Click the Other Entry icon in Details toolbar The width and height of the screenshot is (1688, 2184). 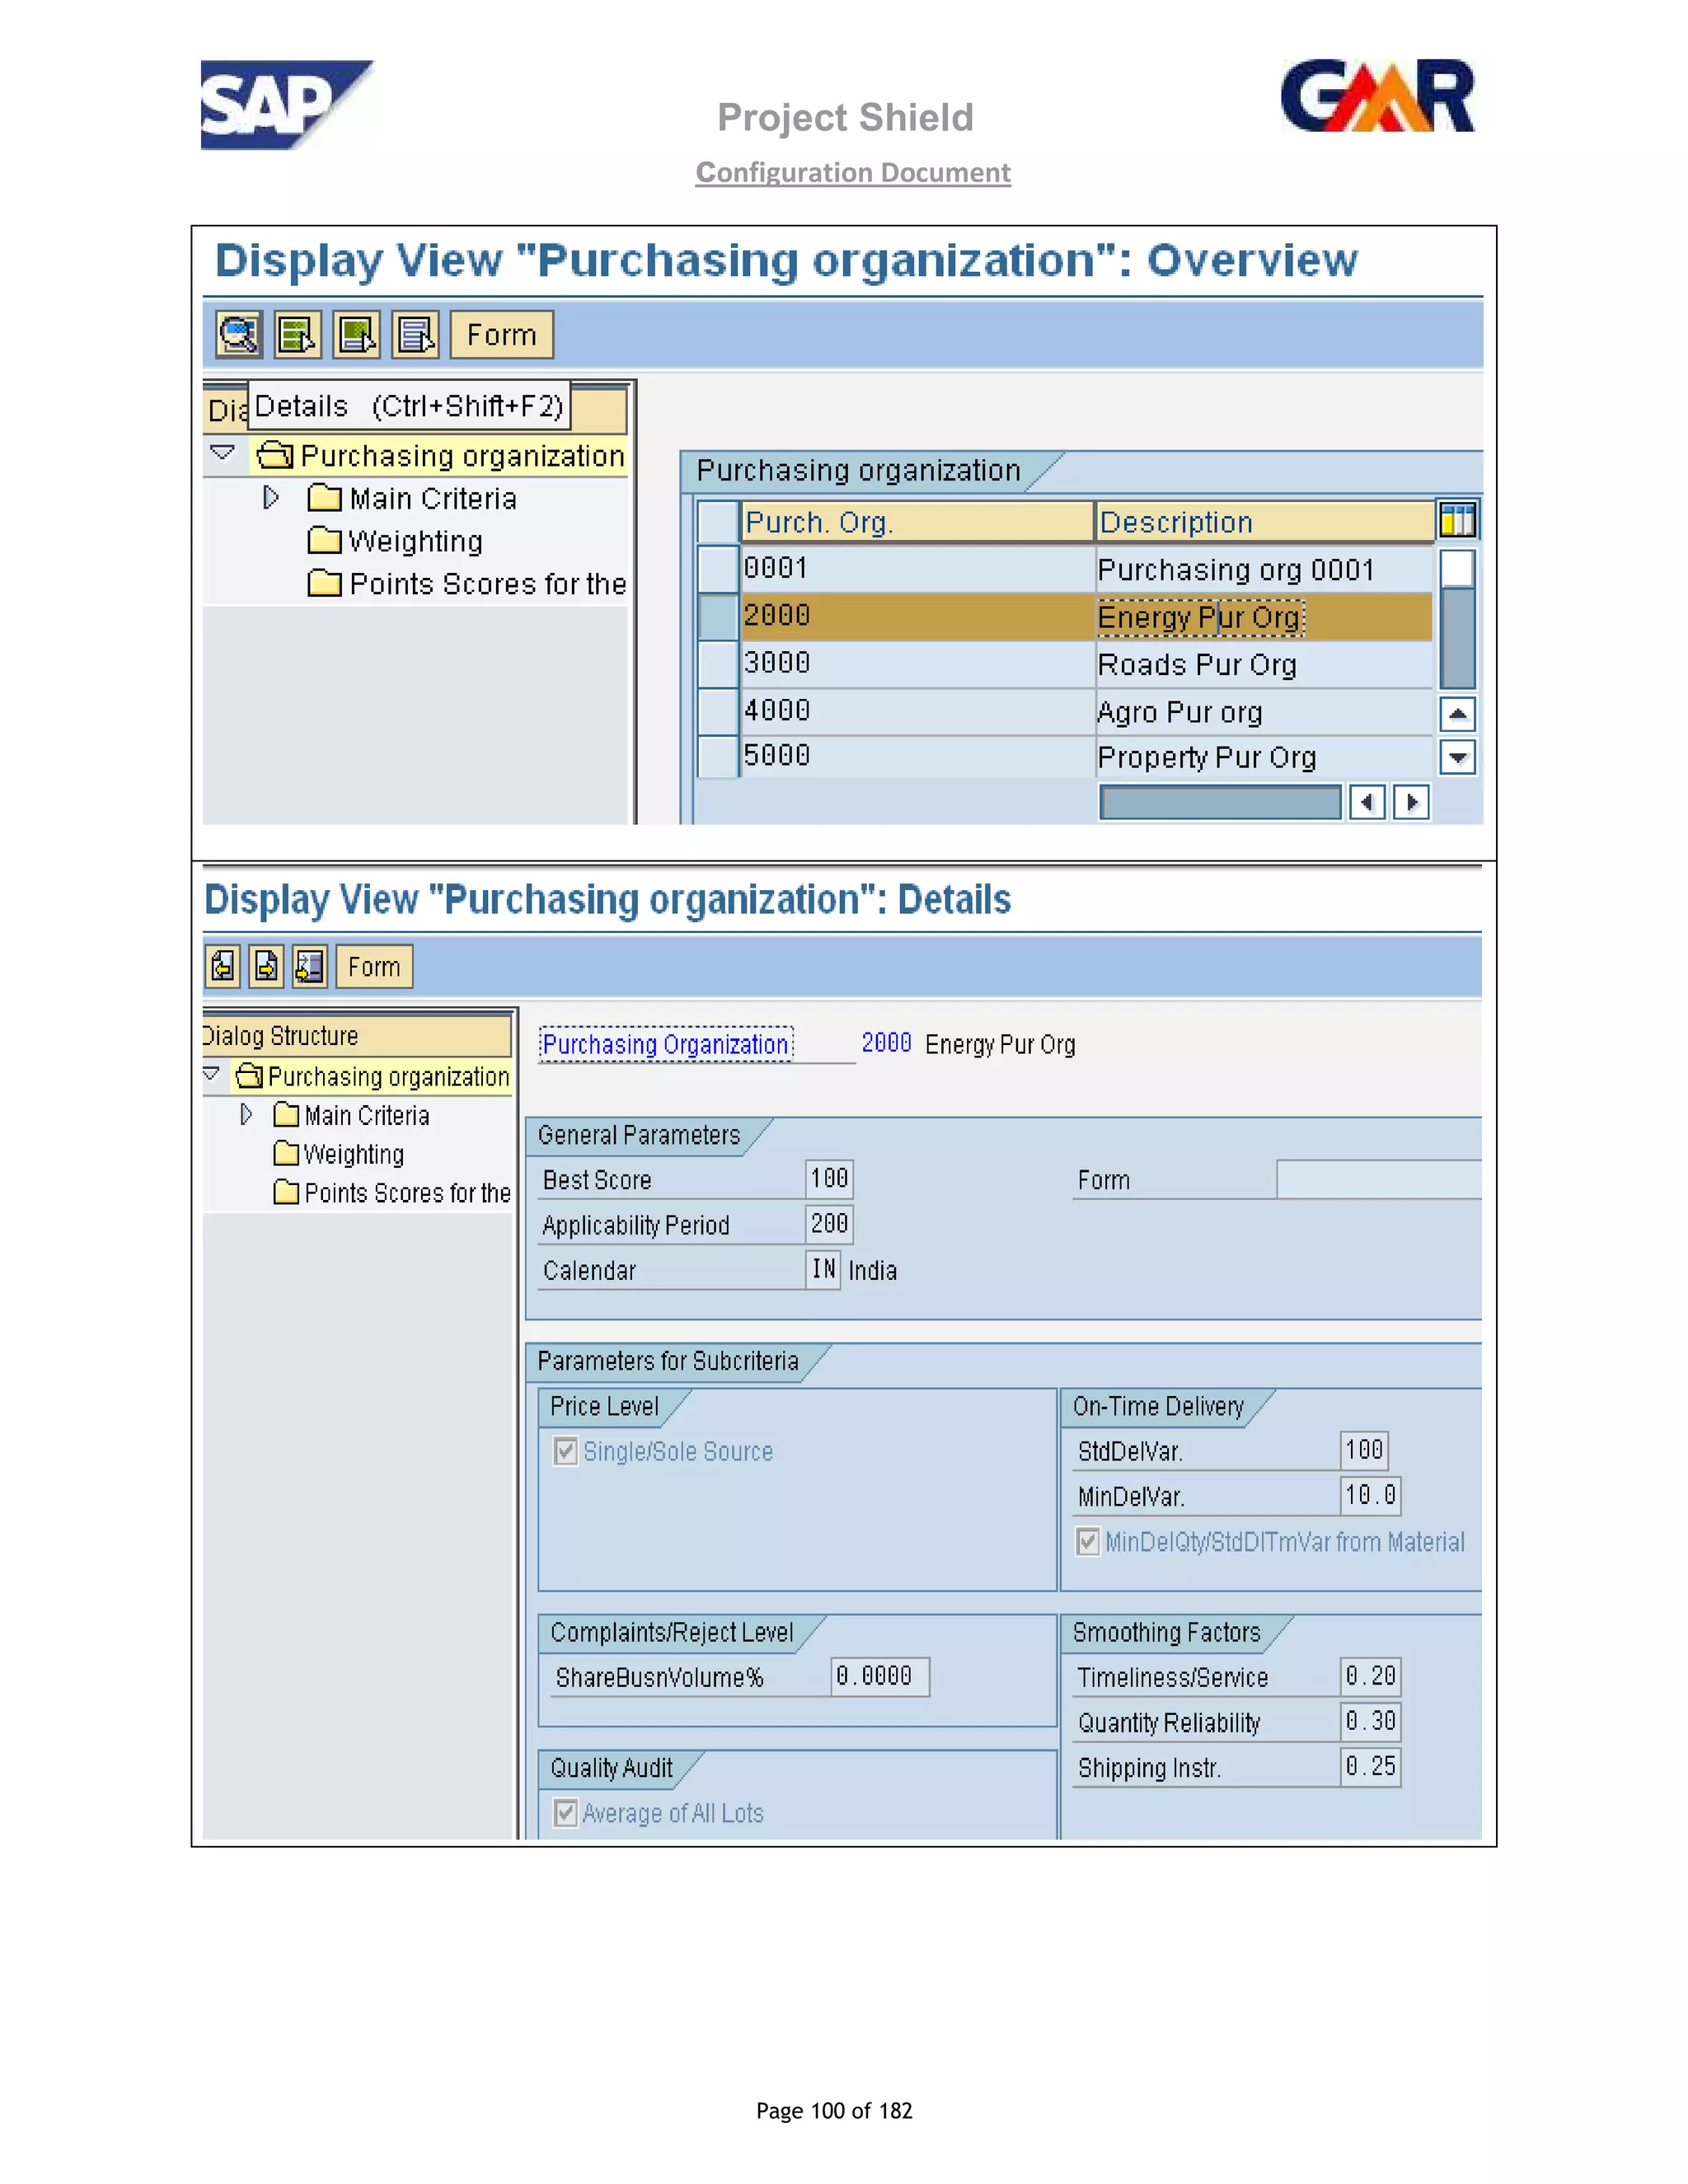[310, 966]
